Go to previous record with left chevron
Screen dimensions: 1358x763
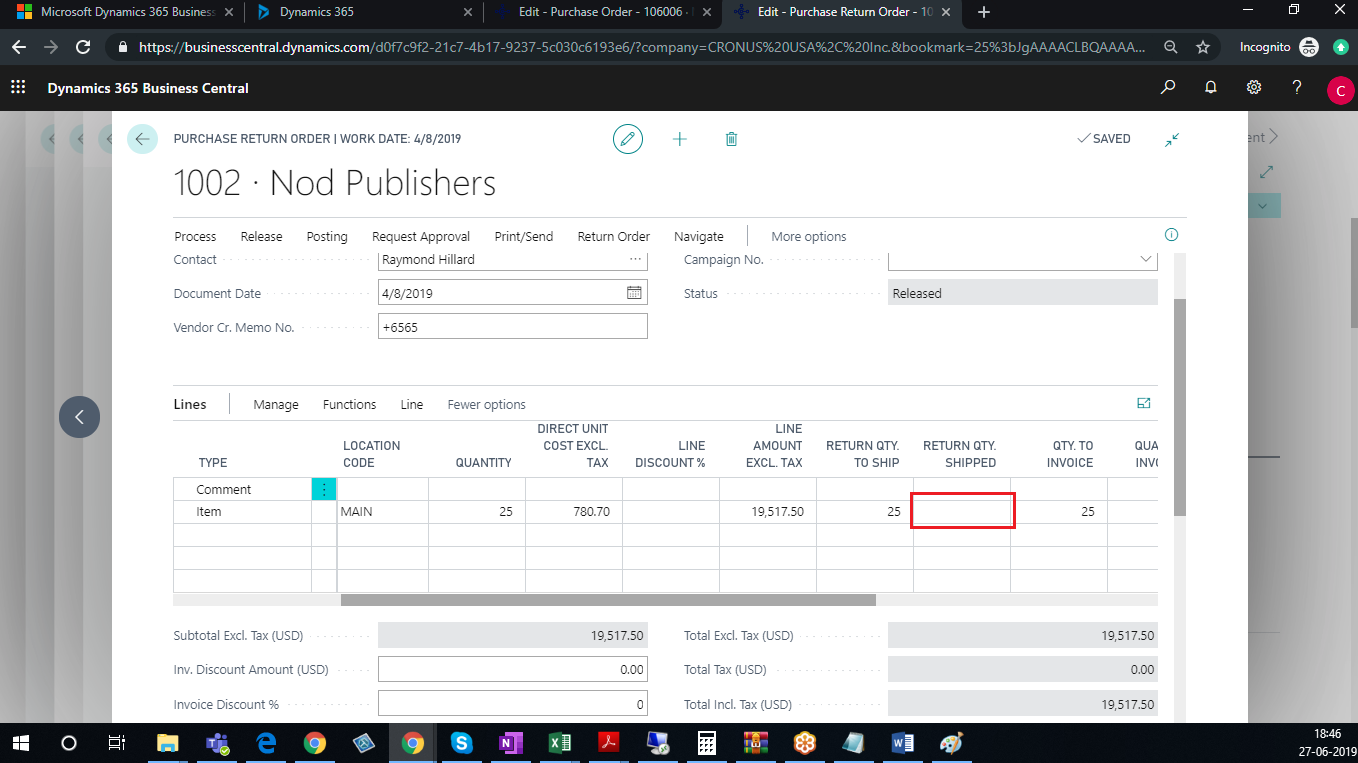[79, 417]
